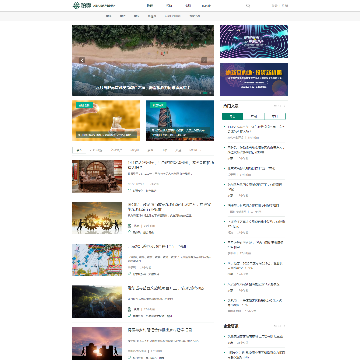Image resolution: width=360 pixels, height=360 pixels.
Task: Open article thumbnail with gears and silhouettes
Action: coord(97,218)
